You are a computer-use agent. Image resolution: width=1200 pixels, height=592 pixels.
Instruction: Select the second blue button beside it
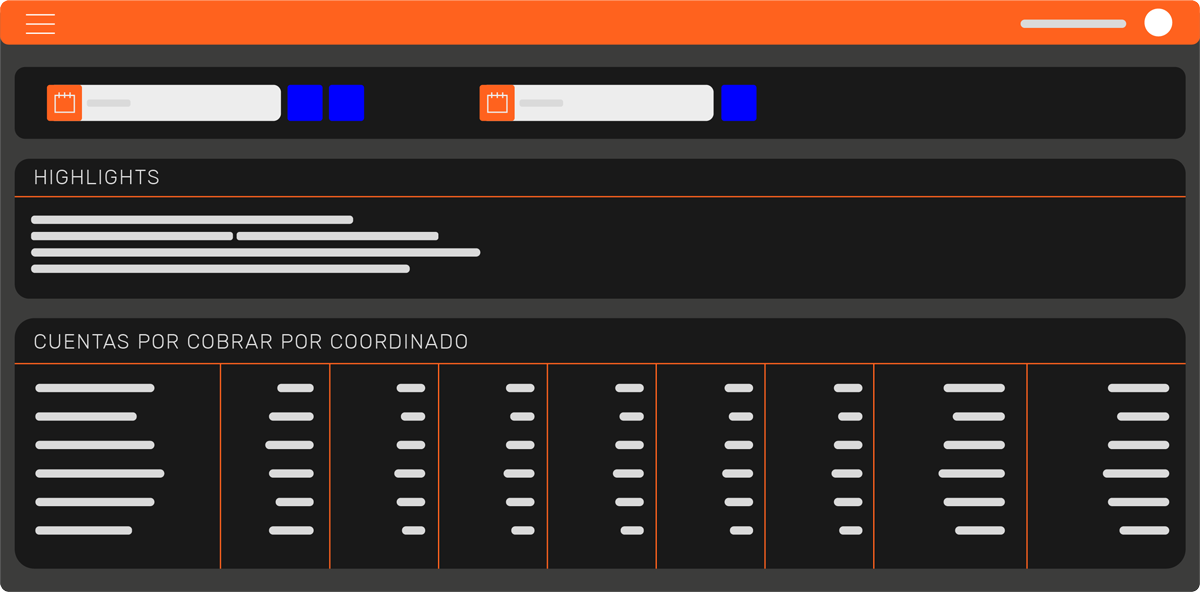(x=347, y=102)
